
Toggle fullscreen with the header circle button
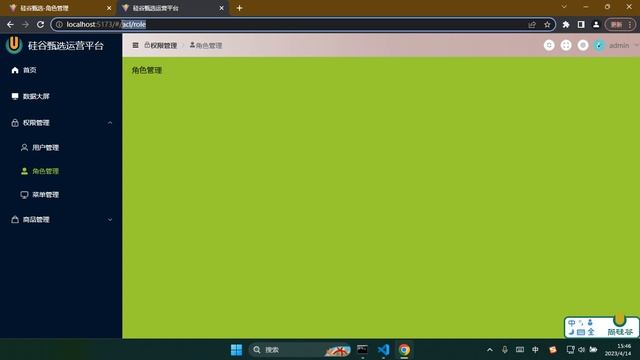click(x=566, y=45)
